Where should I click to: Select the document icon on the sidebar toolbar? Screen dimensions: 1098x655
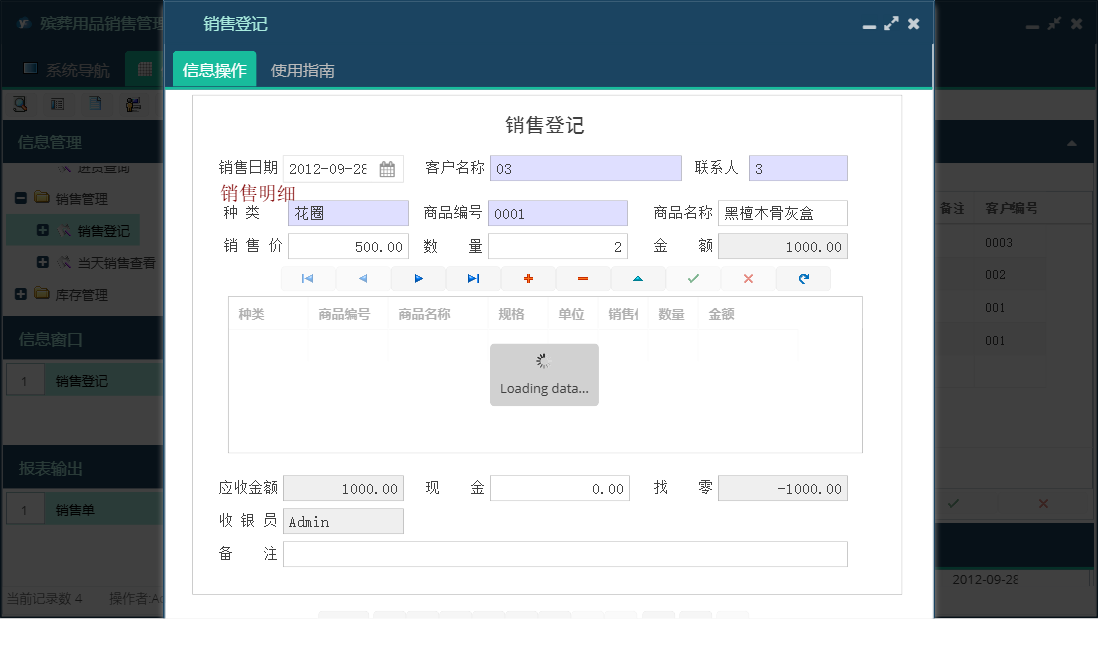pyautogui.click(x=95, y=103)
